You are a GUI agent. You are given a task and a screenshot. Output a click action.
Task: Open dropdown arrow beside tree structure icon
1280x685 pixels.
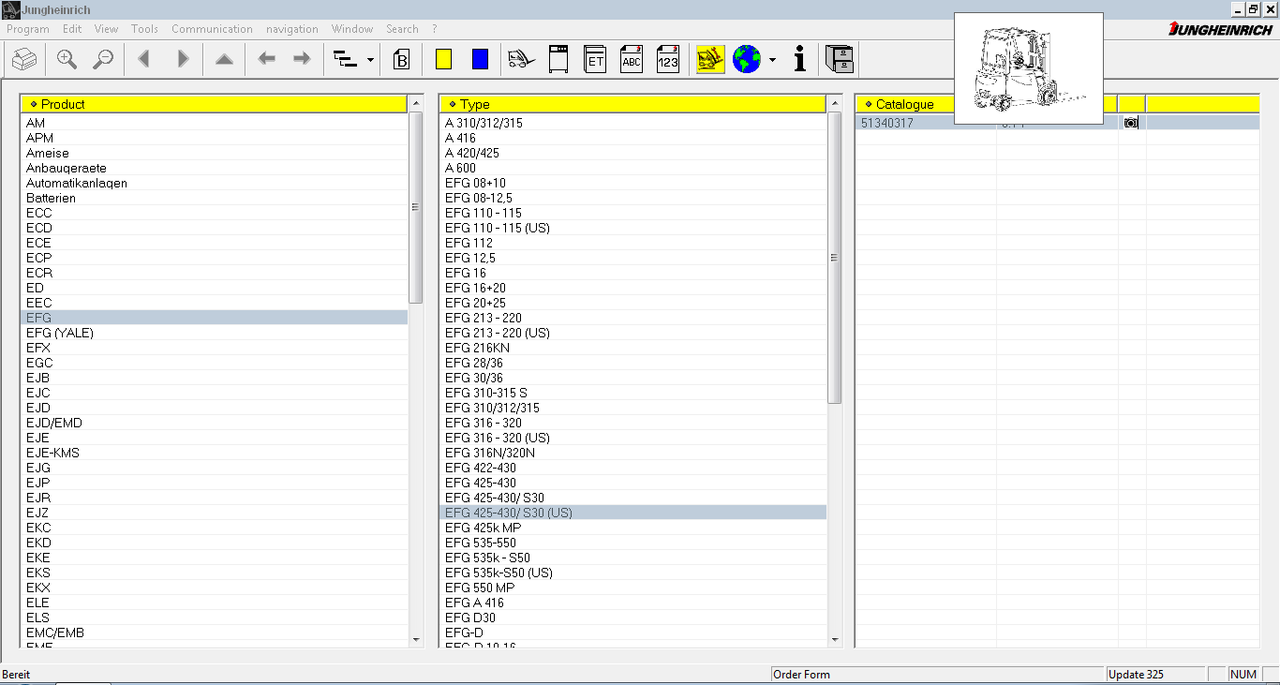coord(371,60)
